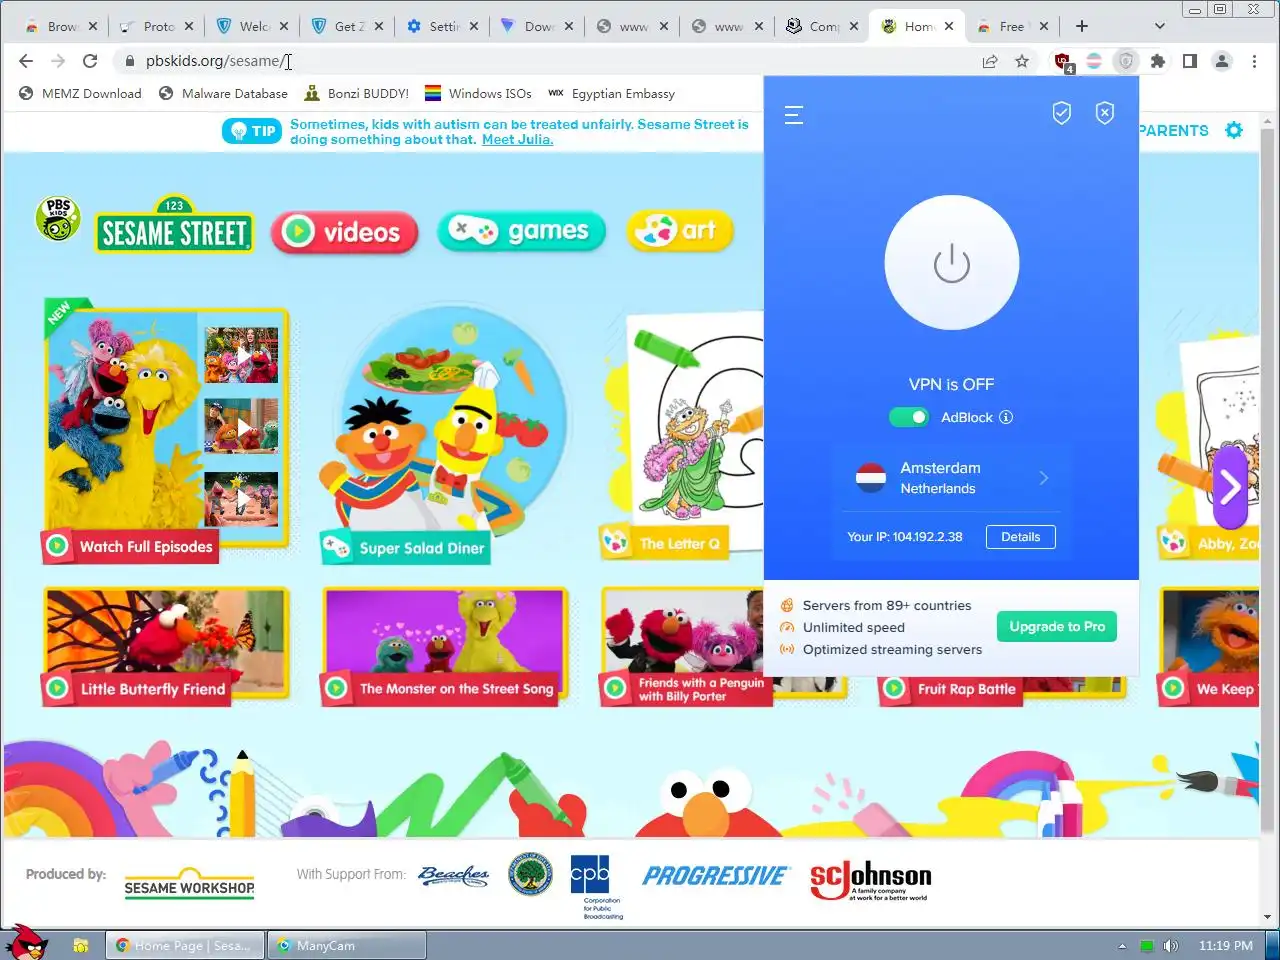Open the Malware Database bookmark
The width and height of the screenshot is (1280, 960).
click(223, 94)
